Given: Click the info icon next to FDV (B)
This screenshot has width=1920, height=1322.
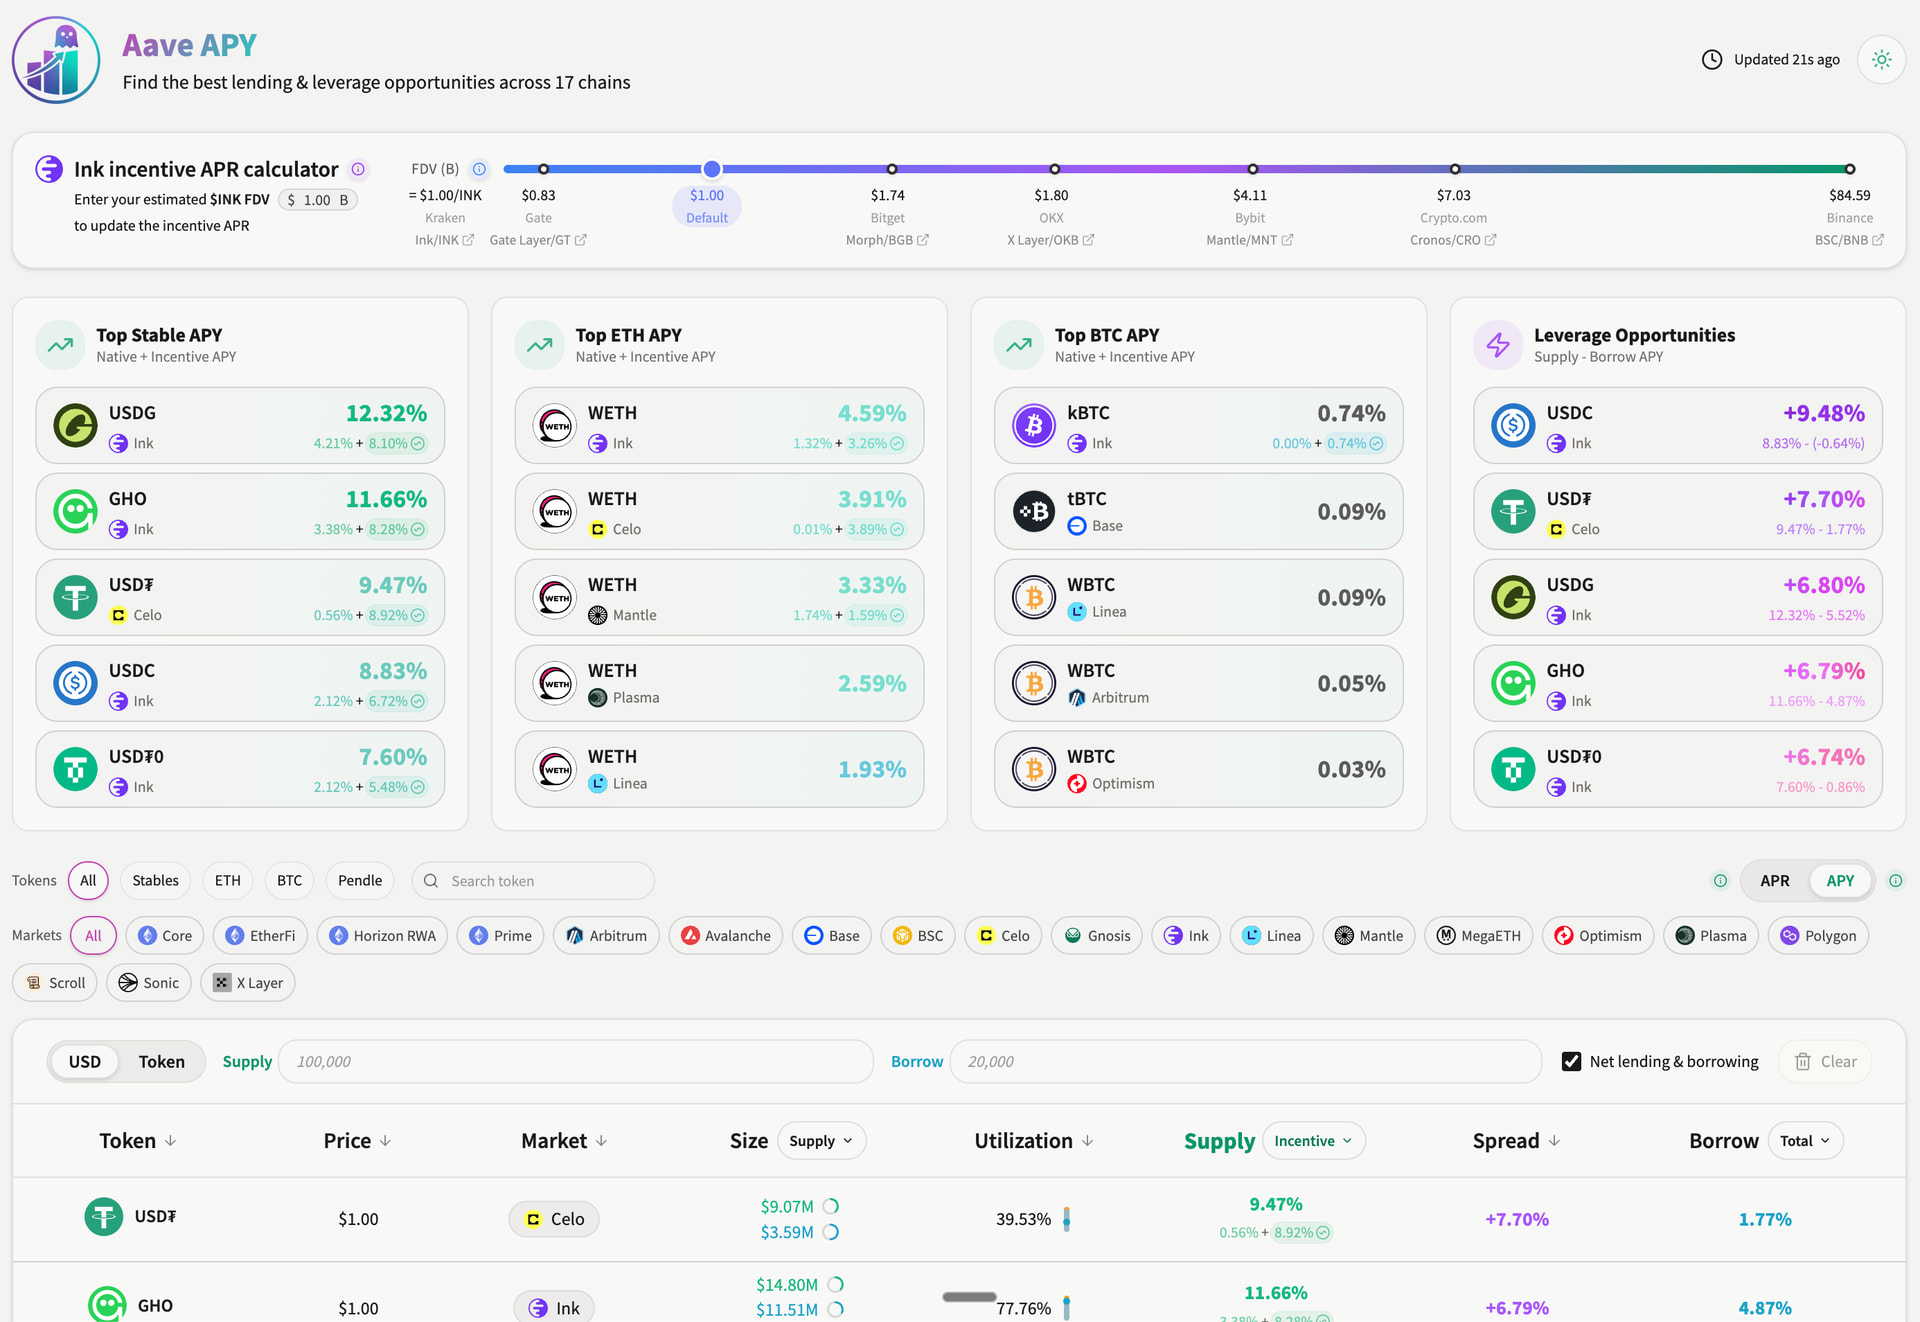Looking at the screenshot, I should [479, 169].
